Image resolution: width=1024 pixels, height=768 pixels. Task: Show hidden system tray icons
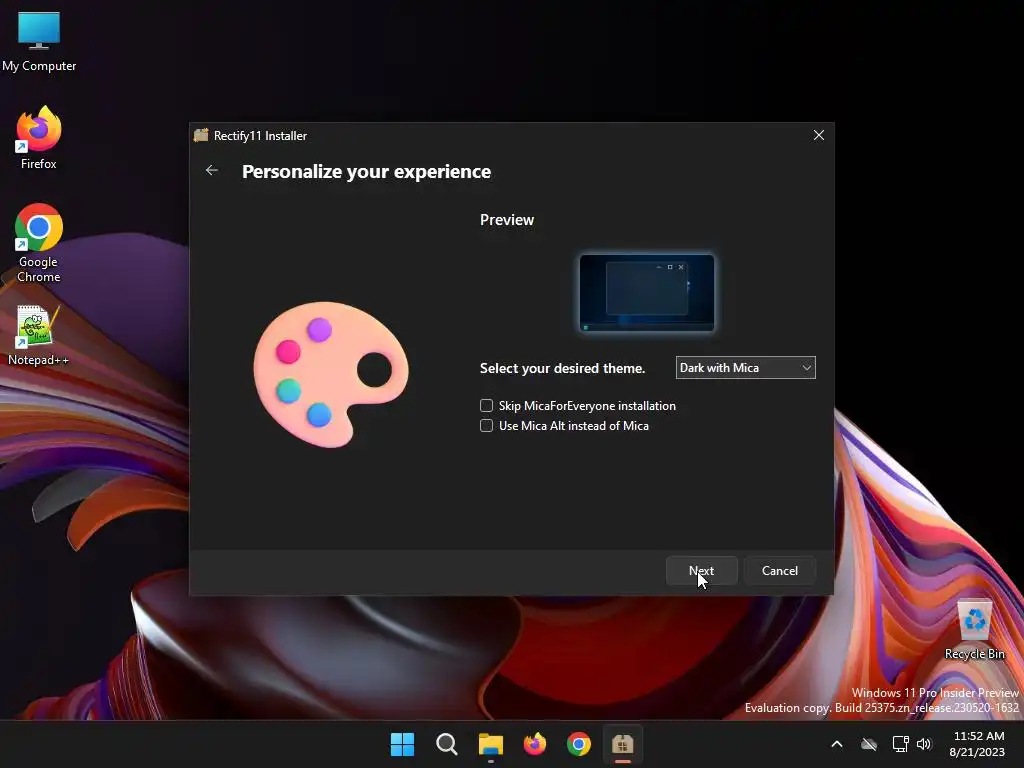[837, 744]
